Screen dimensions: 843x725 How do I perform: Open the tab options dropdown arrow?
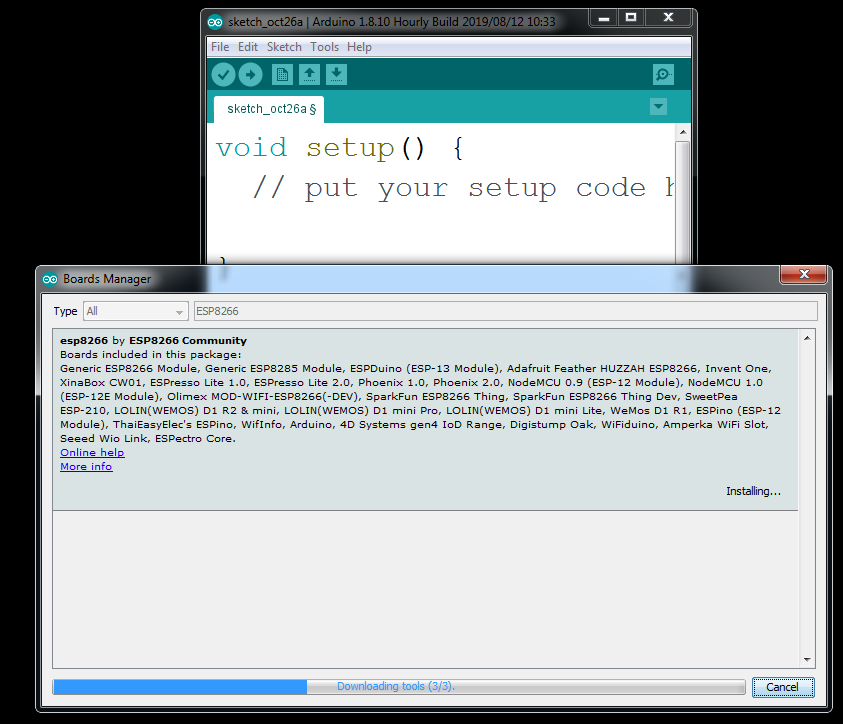659,106
